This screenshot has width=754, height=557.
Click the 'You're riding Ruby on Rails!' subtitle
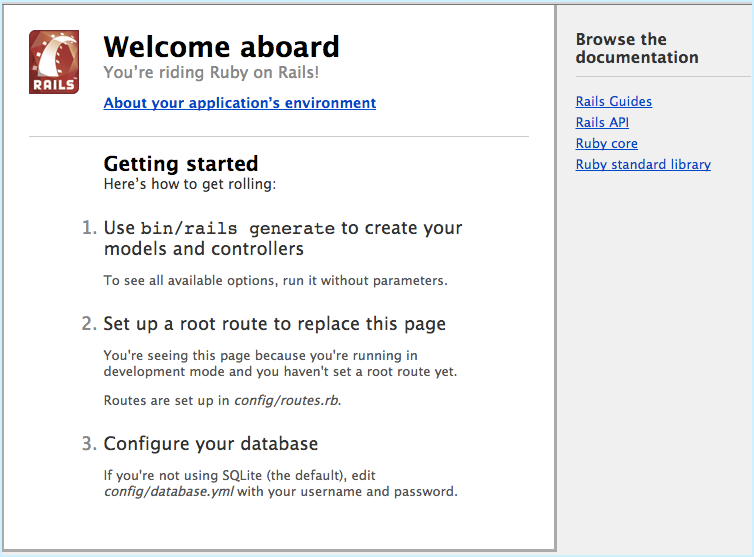(211, 73)
